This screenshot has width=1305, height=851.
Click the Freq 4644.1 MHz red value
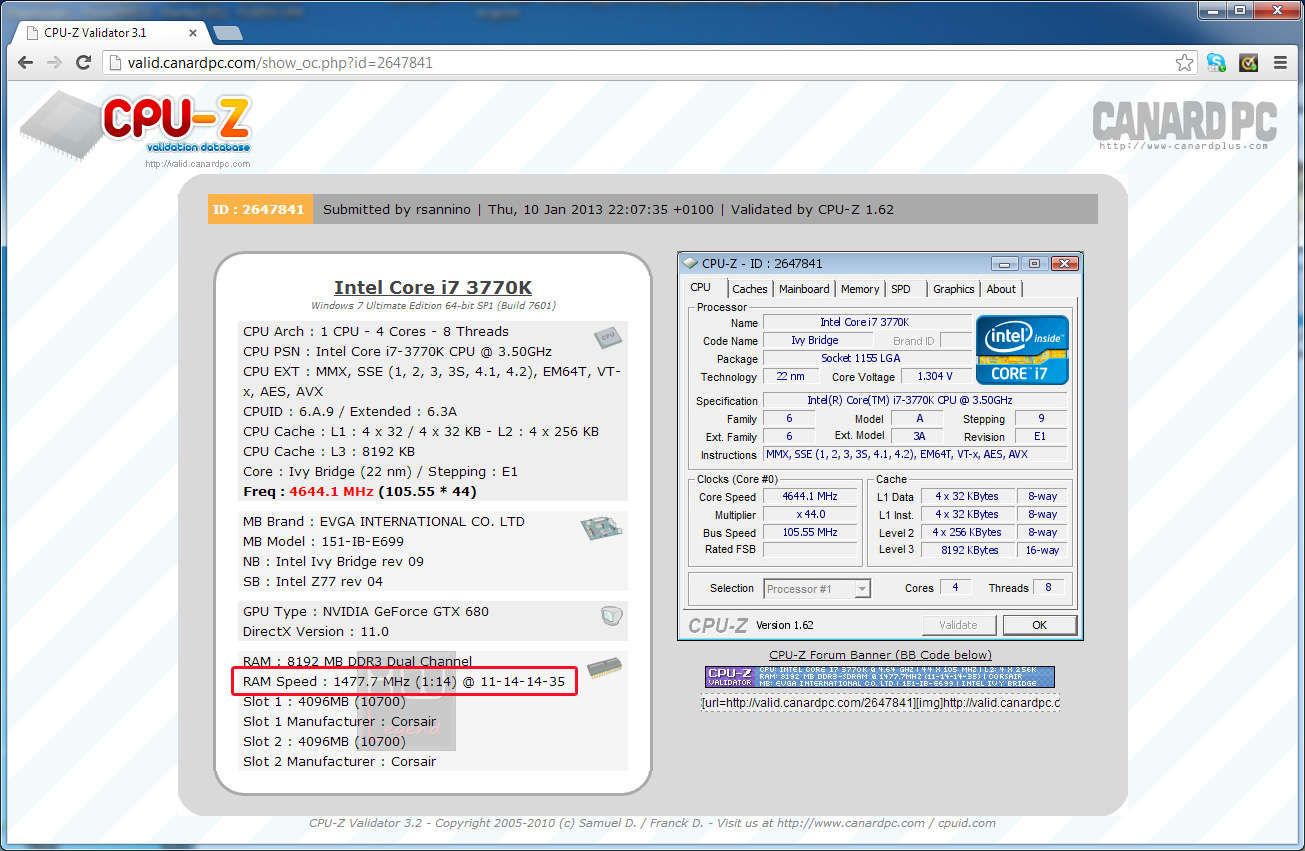click(x=331, y=492)
